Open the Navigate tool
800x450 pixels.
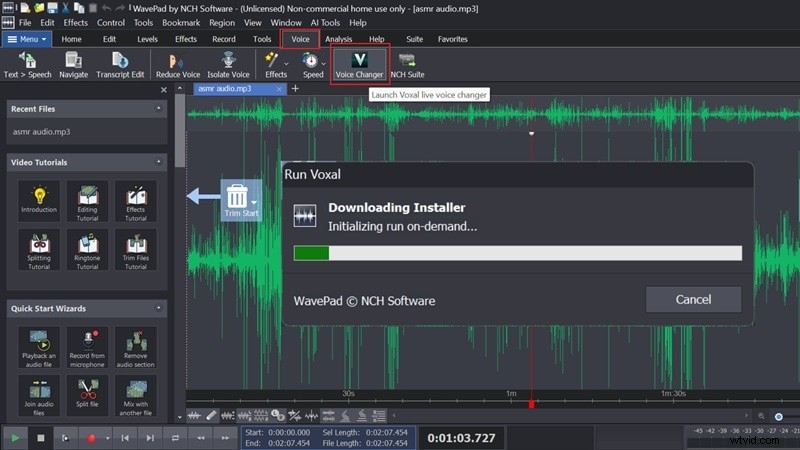(73, 65)
